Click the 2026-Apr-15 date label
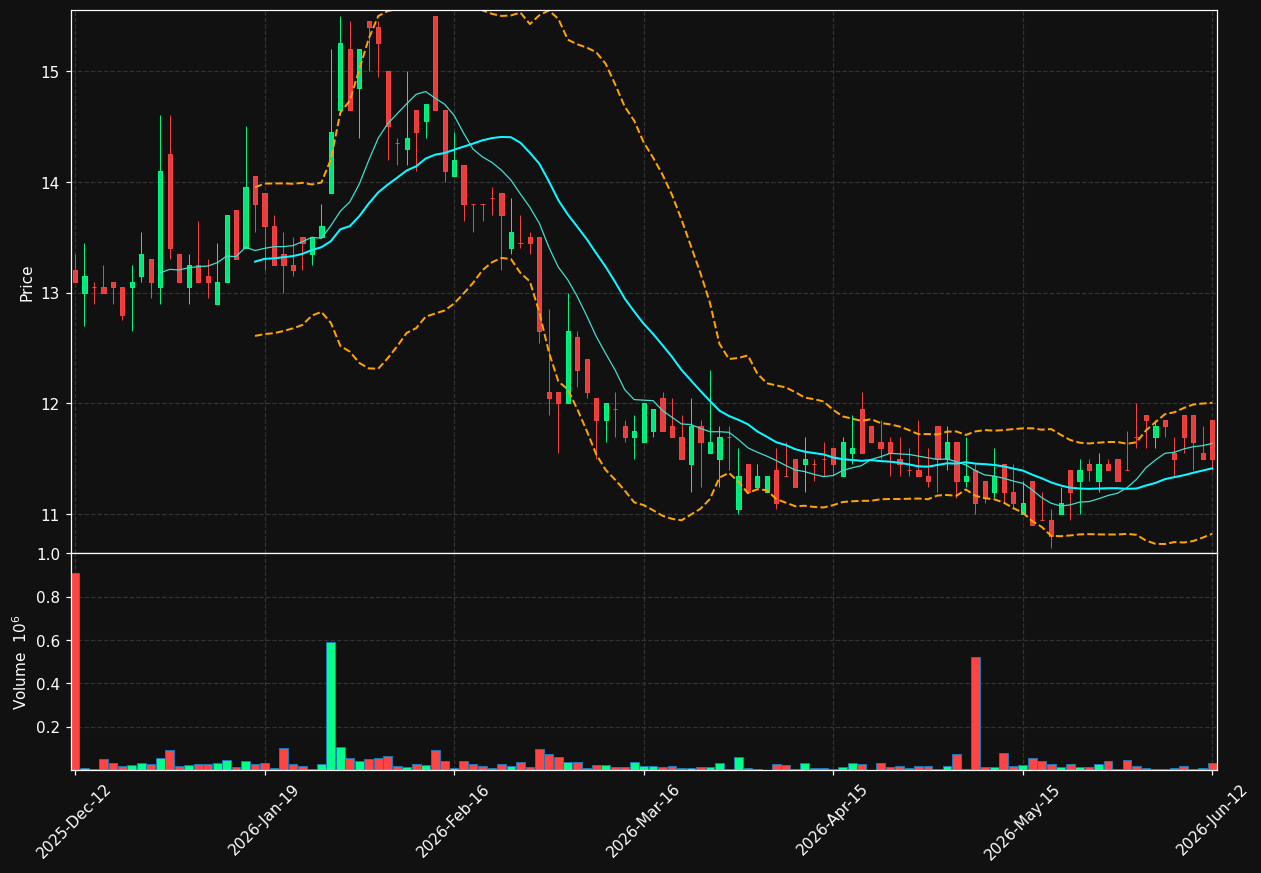The width and height of the screenshot is (1261, 873). point(832,821)
